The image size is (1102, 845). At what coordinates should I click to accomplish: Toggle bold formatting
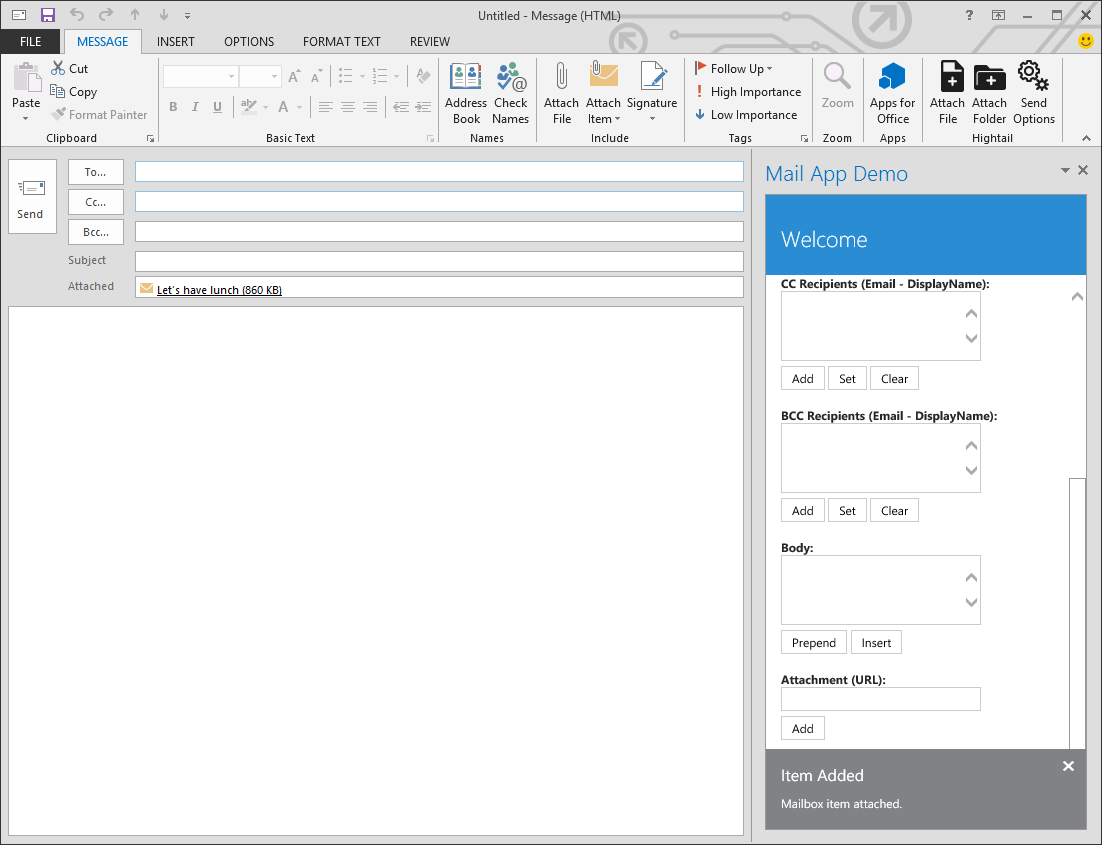(x=172, y=106)
